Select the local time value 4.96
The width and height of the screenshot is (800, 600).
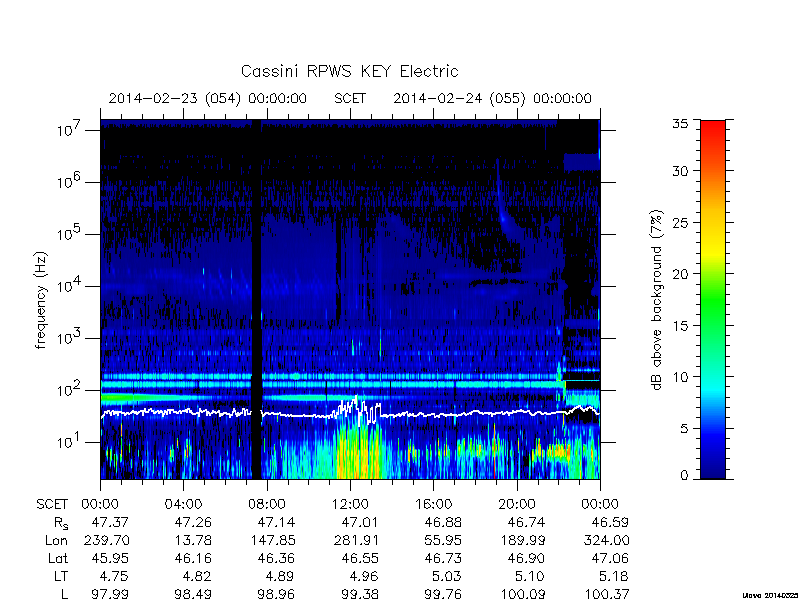point(364,577)
